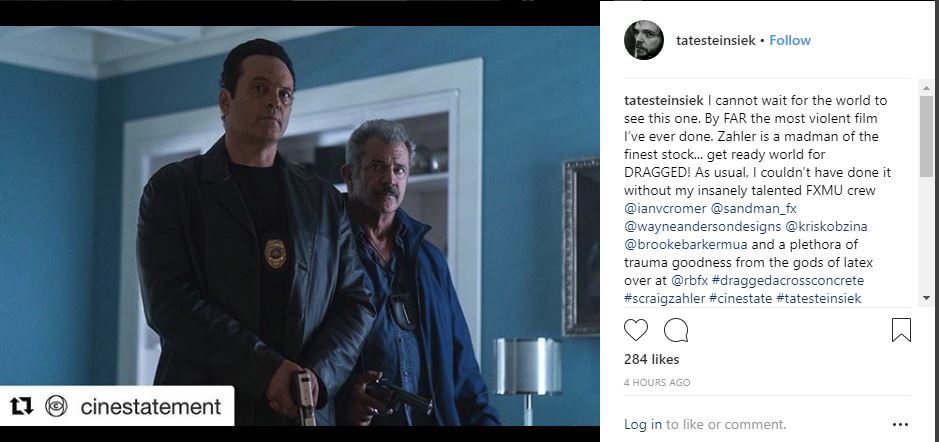Click the caption scrollbar thumb

[x=926, y=136]
